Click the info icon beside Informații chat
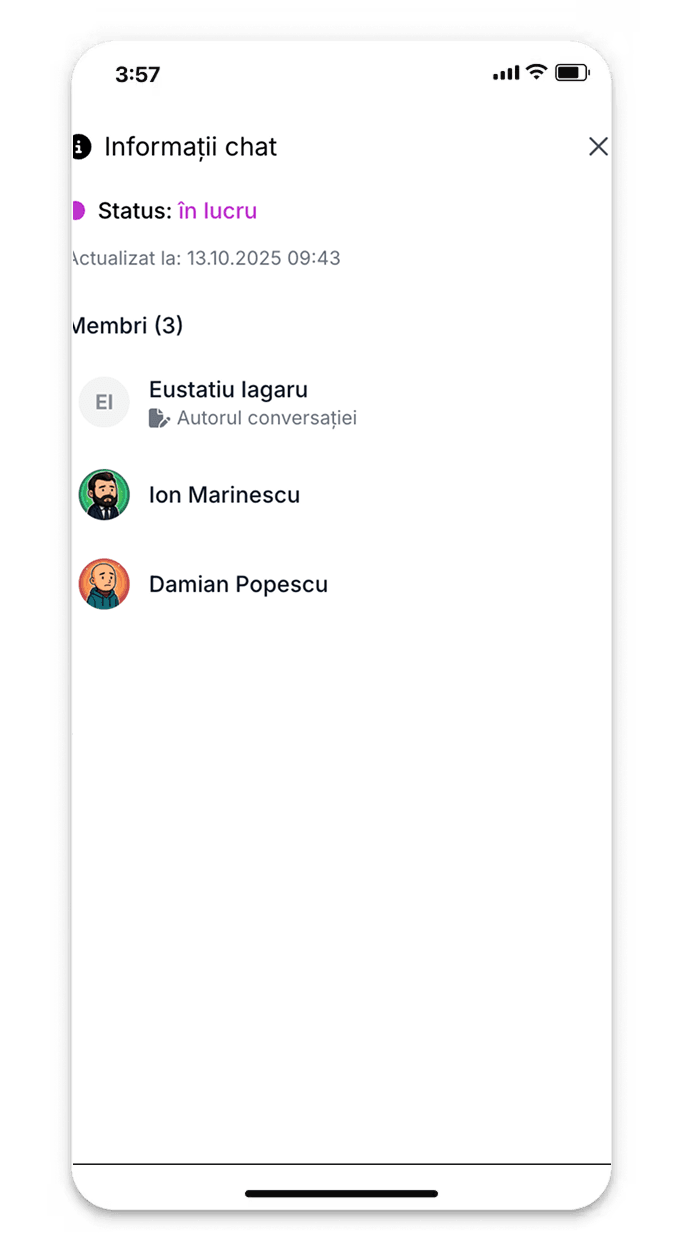 (80, 147)
